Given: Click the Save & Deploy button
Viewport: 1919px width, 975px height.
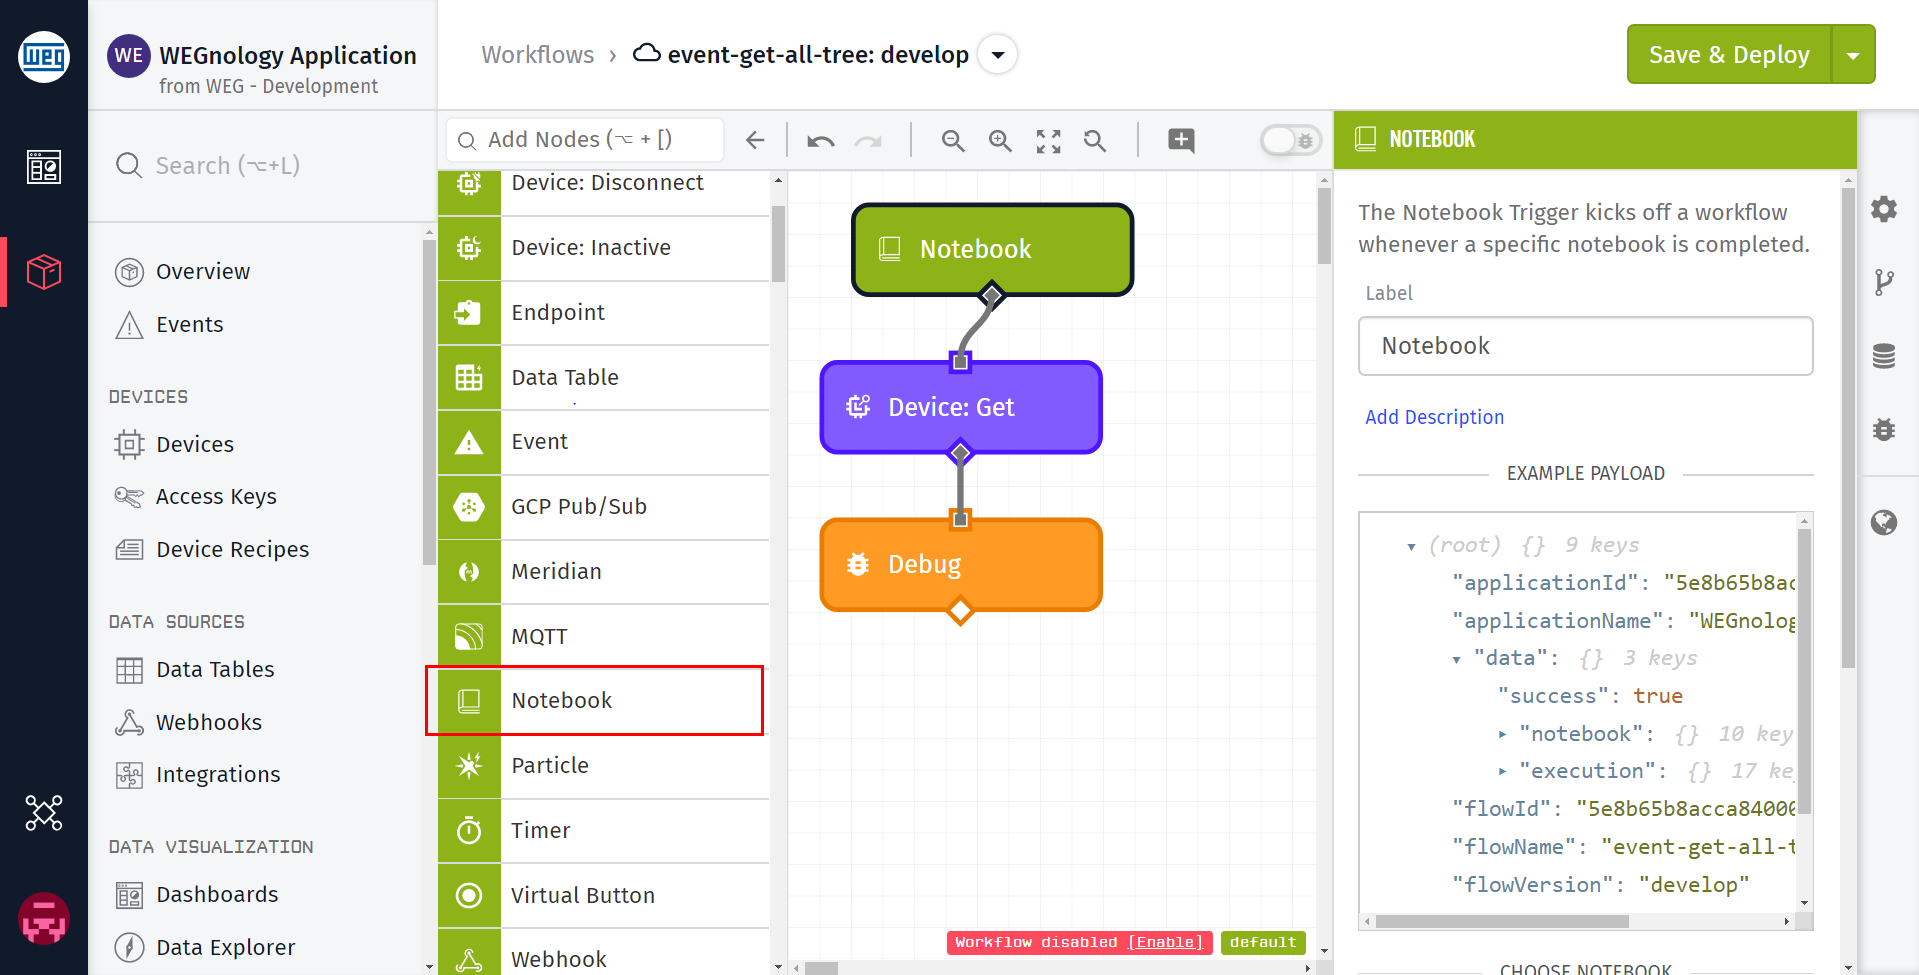Looking at the screenshot, I should click(1729, 55).
